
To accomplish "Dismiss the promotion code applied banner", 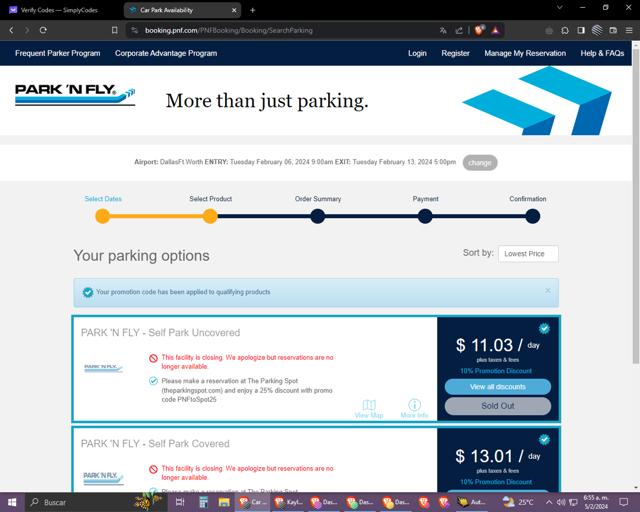I will (548, 290).
